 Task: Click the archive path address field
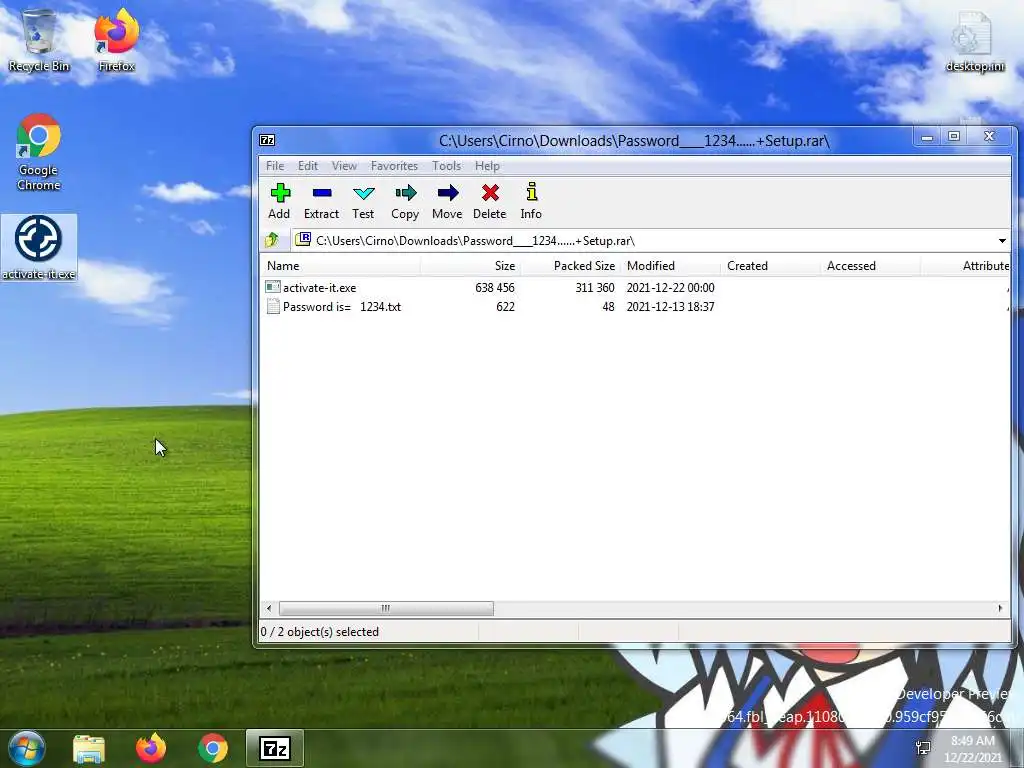coord(643,240)
